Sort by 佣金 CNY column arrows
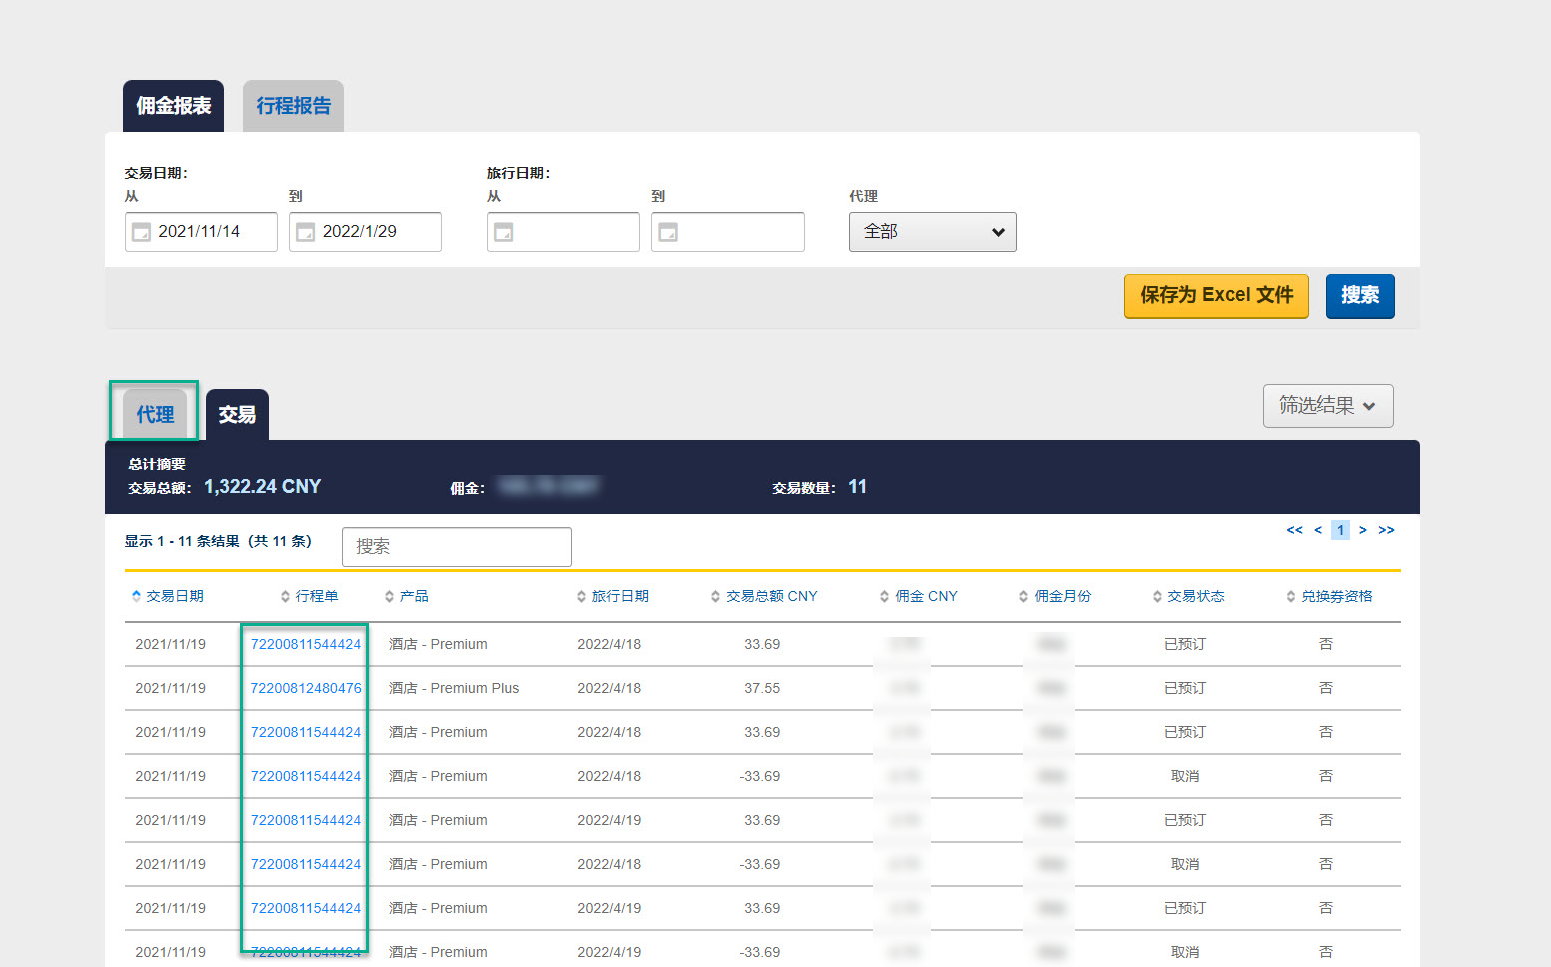 [x=884, y=596]
